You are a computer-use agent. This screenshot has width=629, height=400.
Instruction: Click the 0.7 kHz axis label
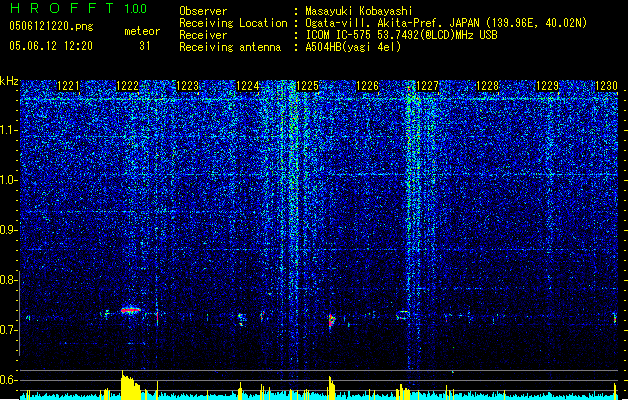[x=9, y=330]
